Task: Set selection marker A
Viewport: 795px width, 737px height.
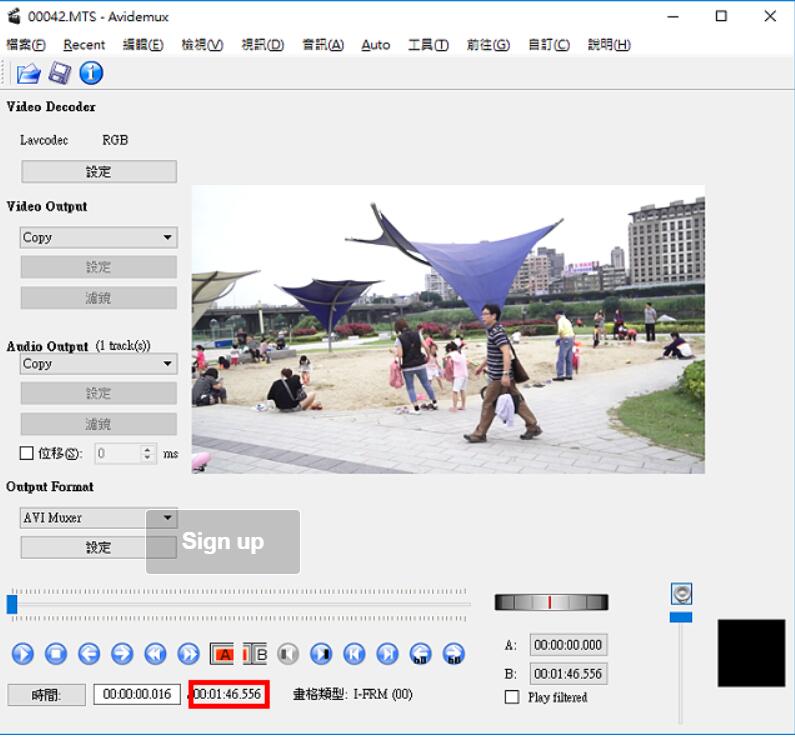Action: (222, 654)
